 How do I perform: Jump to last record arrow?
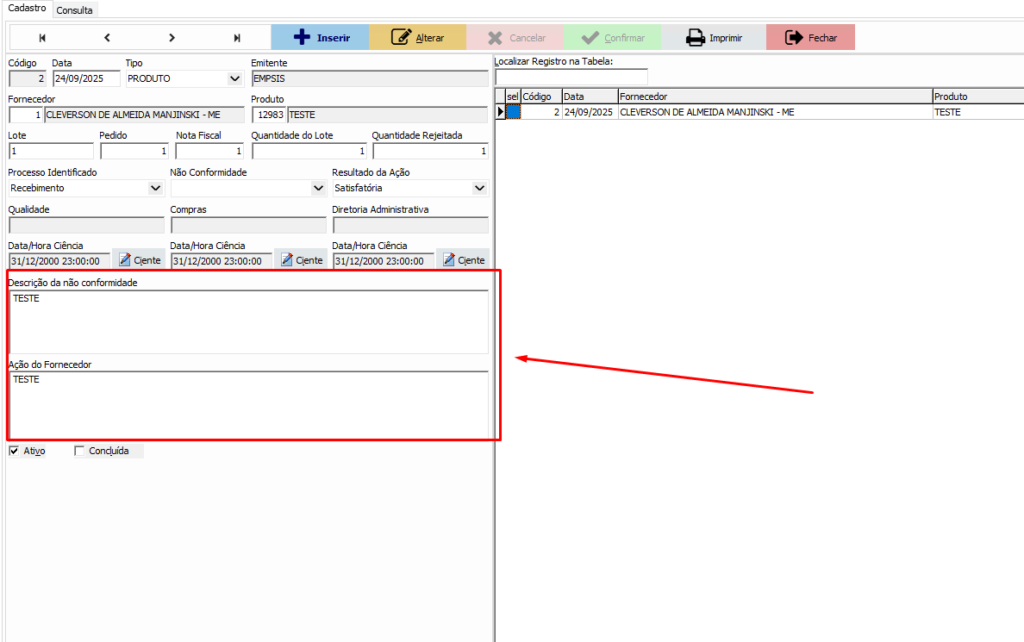pyautogui.click(x=237, y=38)
